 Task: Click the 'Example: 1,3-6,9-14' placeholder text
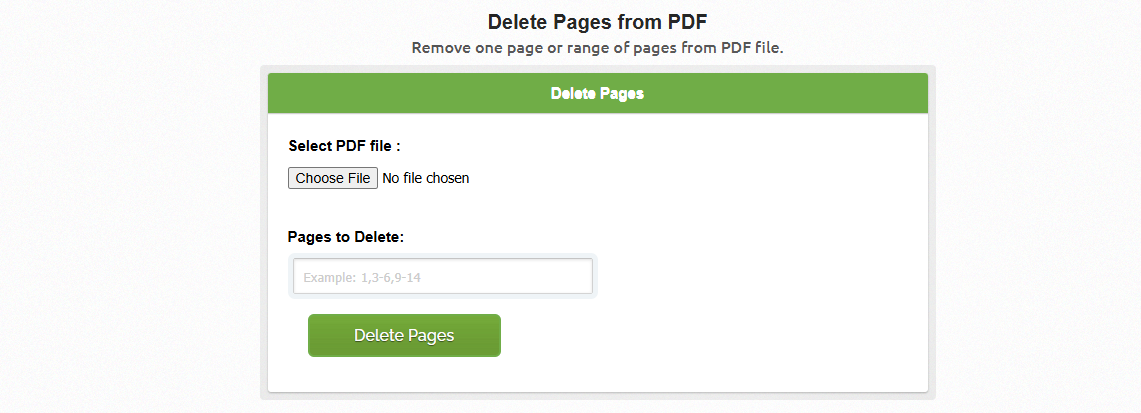tap(362, 277)
